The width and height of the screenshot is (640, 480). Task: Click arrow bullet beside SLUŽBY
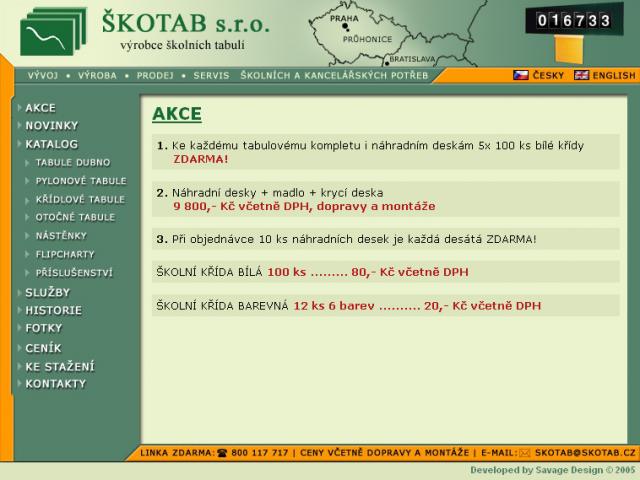point(20,292)
